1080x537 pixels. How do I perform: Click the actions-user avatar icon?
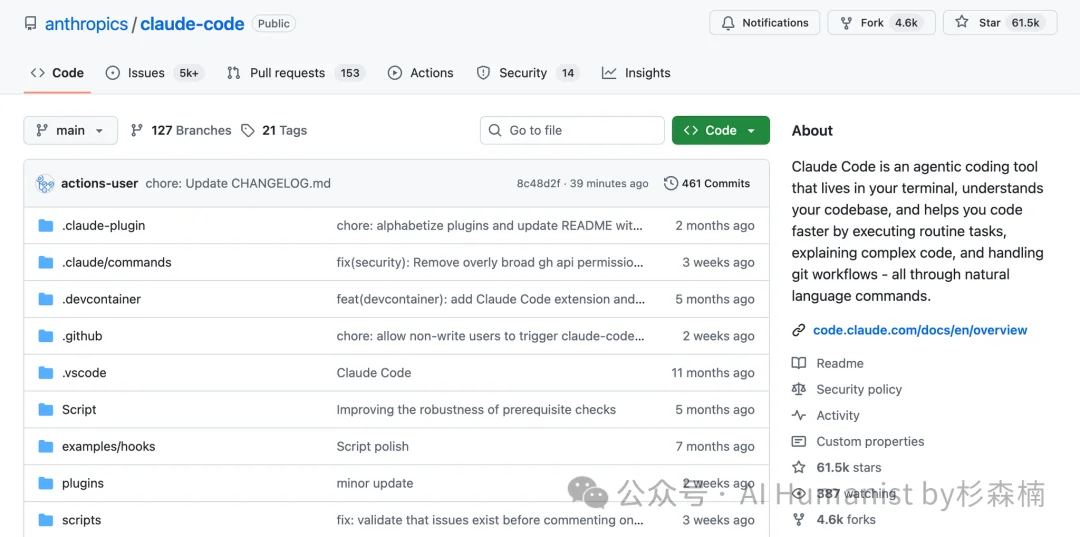pyautogui.click(x=45, y=184)
